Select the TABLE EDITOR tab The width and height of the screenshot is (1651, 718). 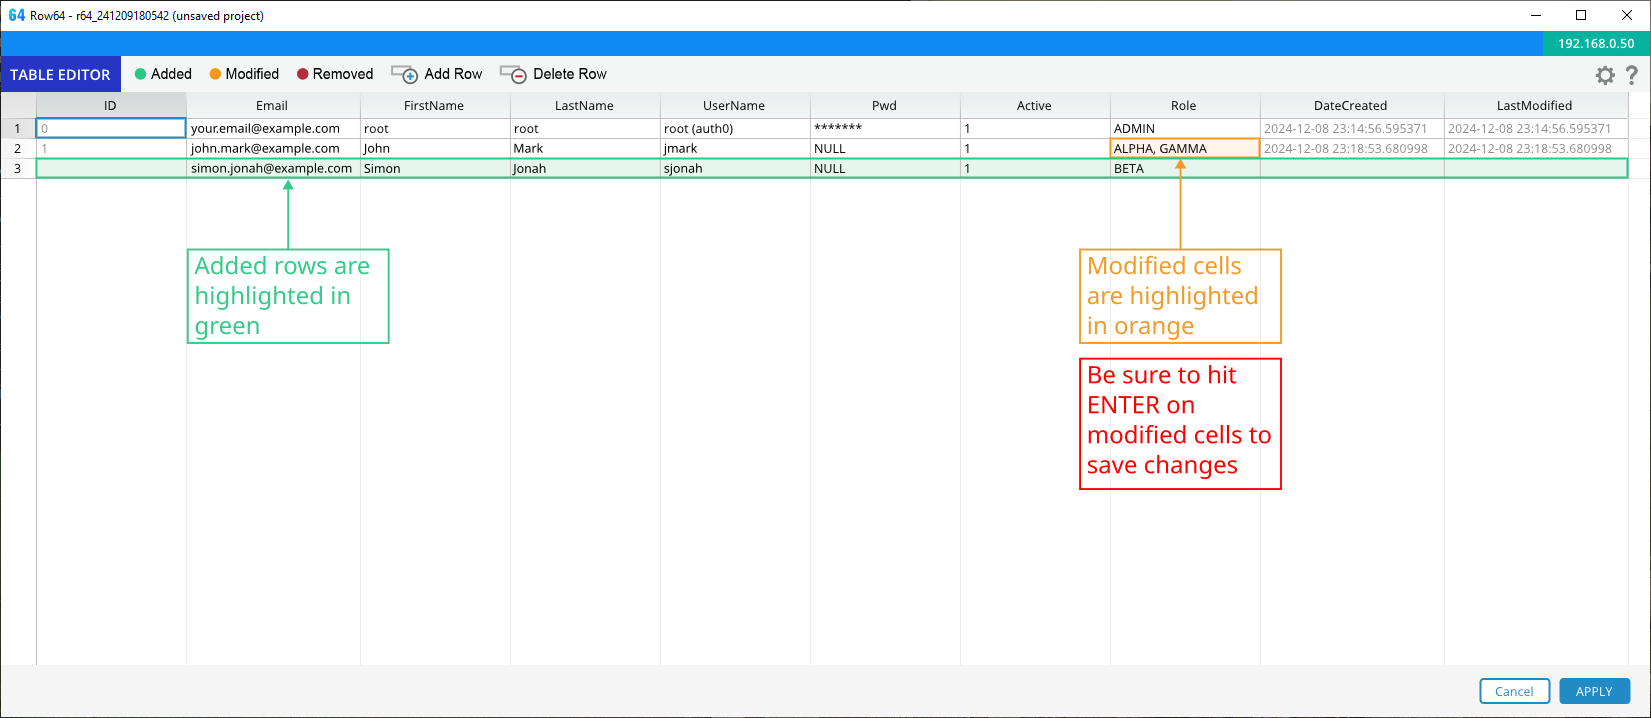60,75
